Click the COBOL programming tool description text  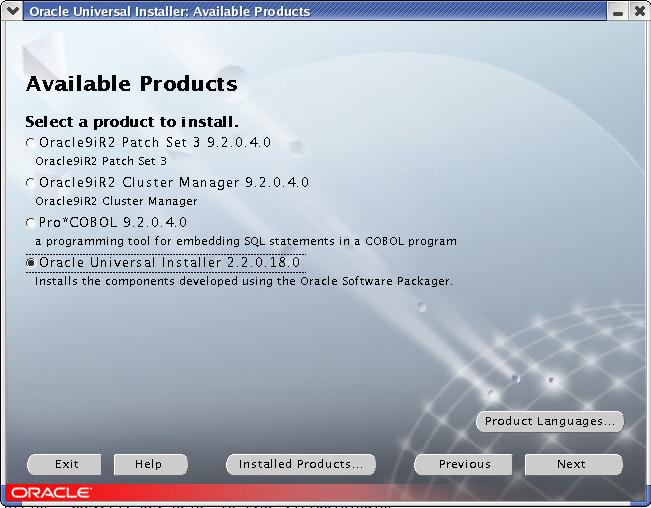[245, 241]
